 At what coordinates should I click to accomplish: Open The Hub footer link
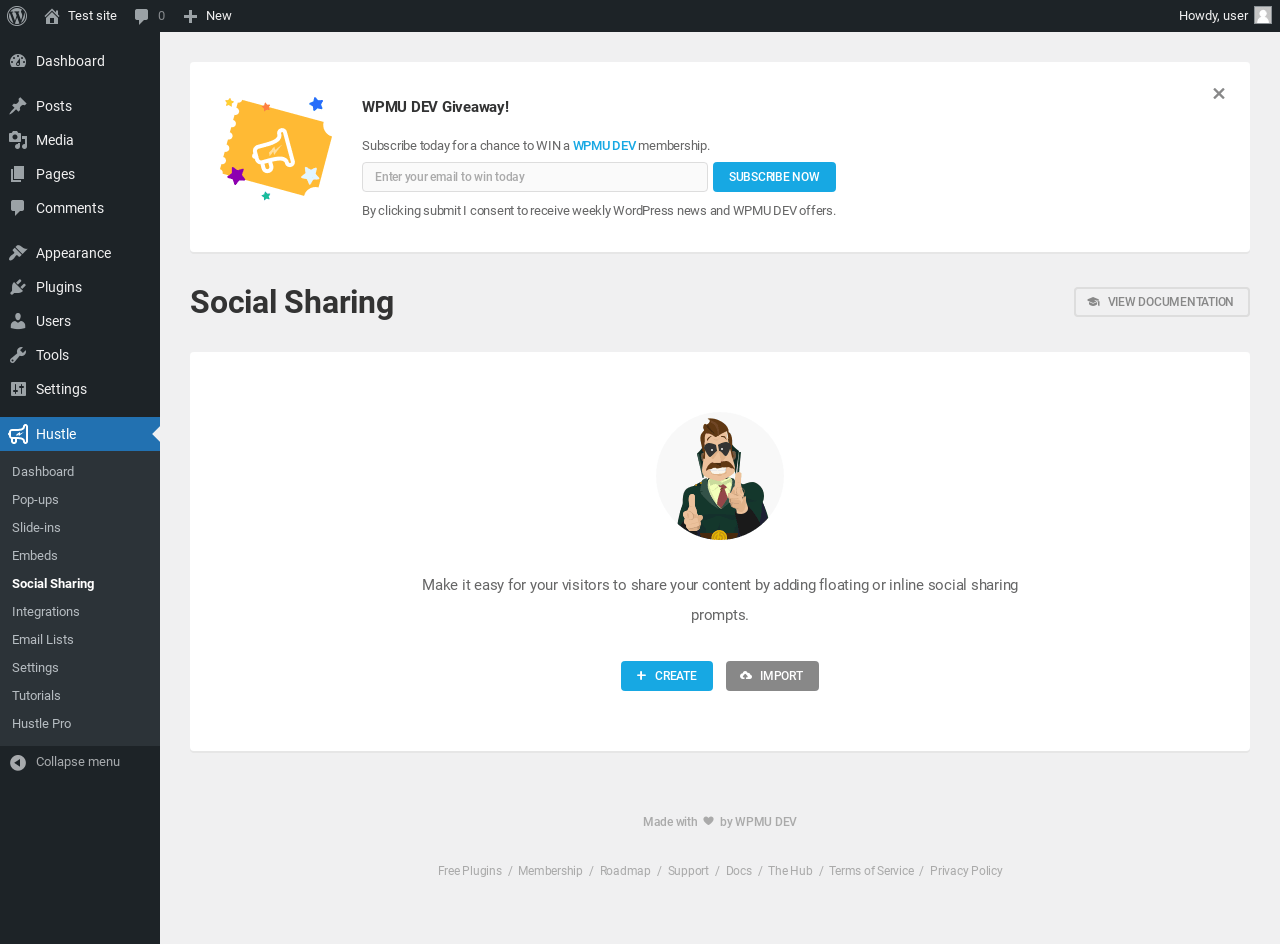click(790, 871)
